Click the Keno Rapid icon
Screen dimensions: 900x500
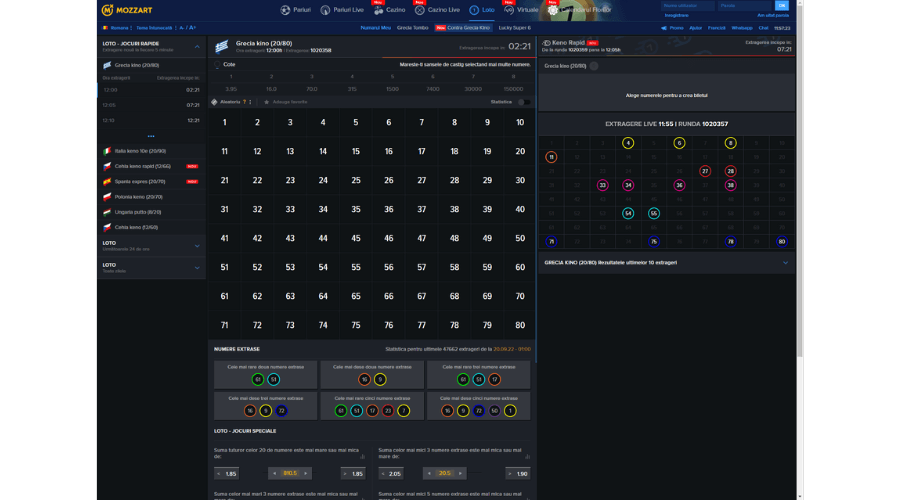(x=546, y=43)
